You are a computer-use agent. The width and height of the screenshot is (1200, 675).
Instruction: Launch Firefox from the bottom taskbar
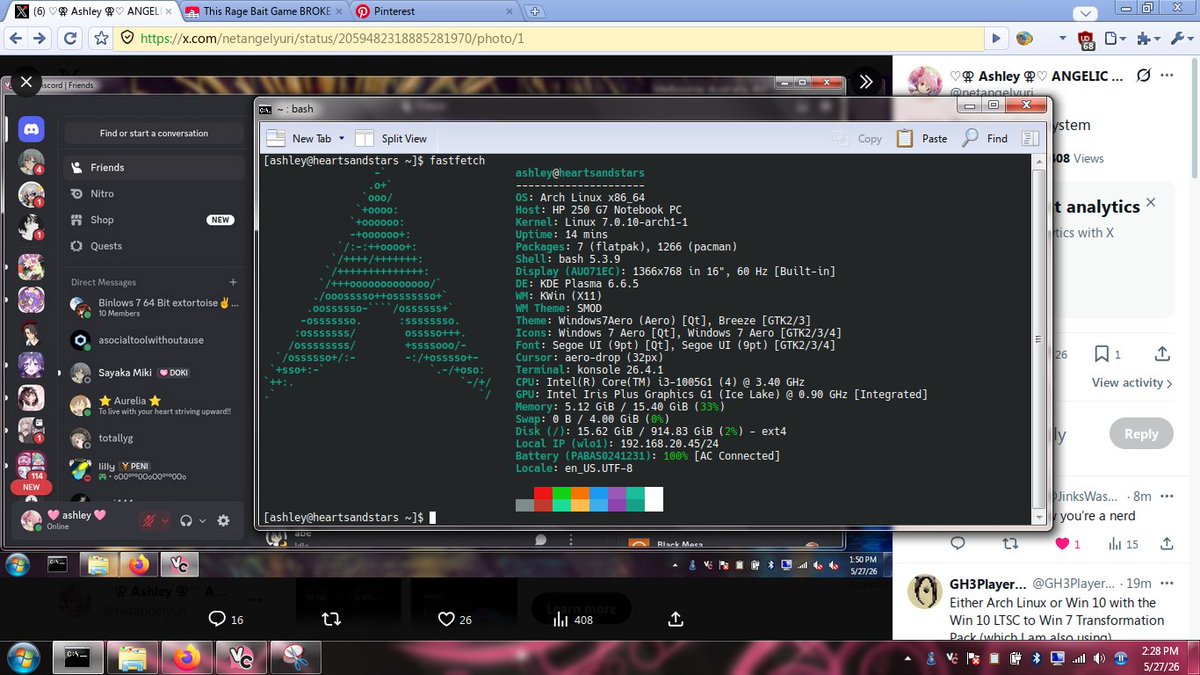[x=186, y=658]
